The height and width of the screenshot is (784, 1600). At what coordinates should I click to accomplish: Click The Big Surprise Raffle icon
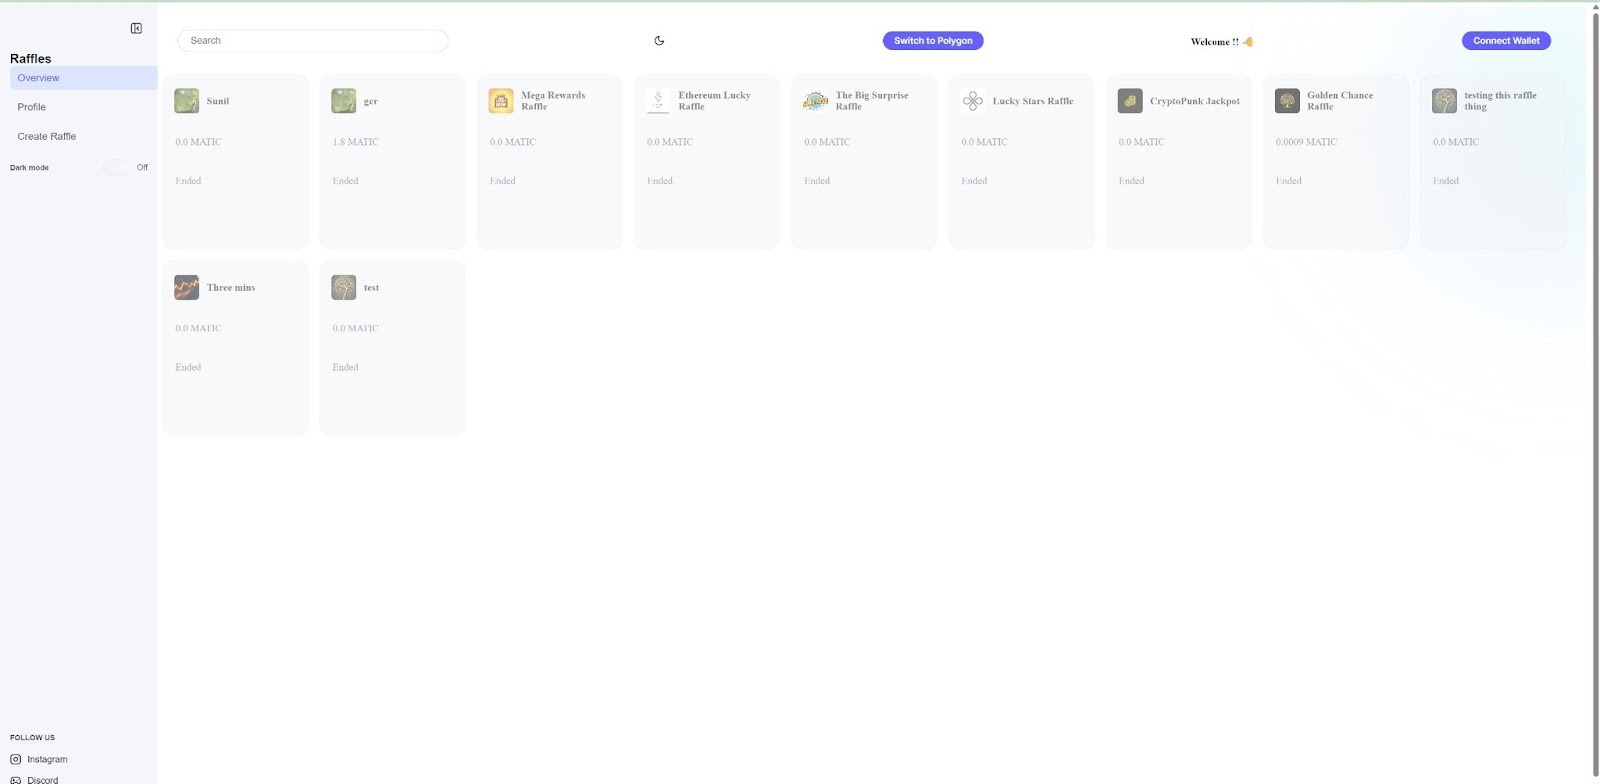coord(815,101)
